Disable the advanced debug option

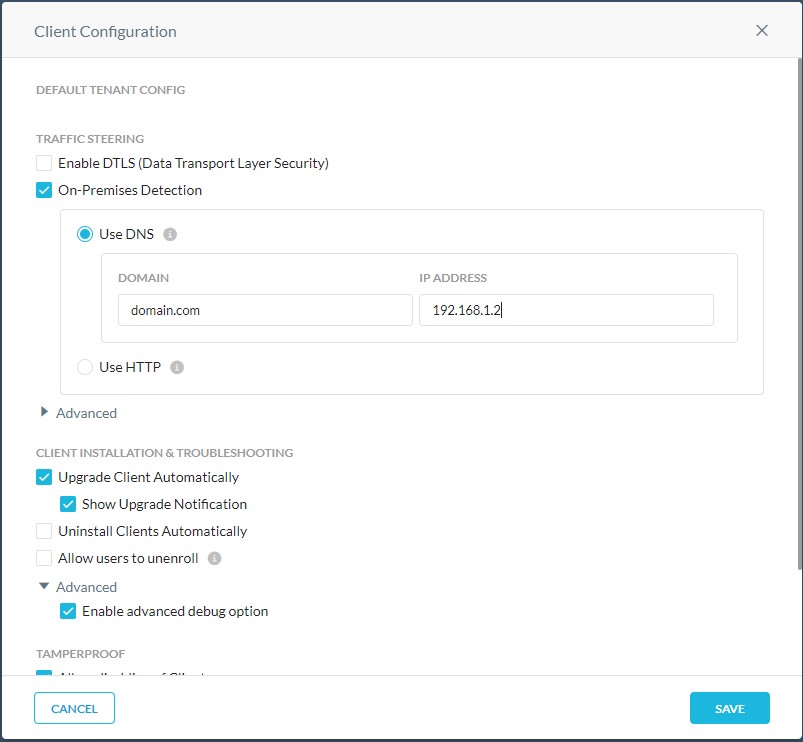tap(67, 611)
